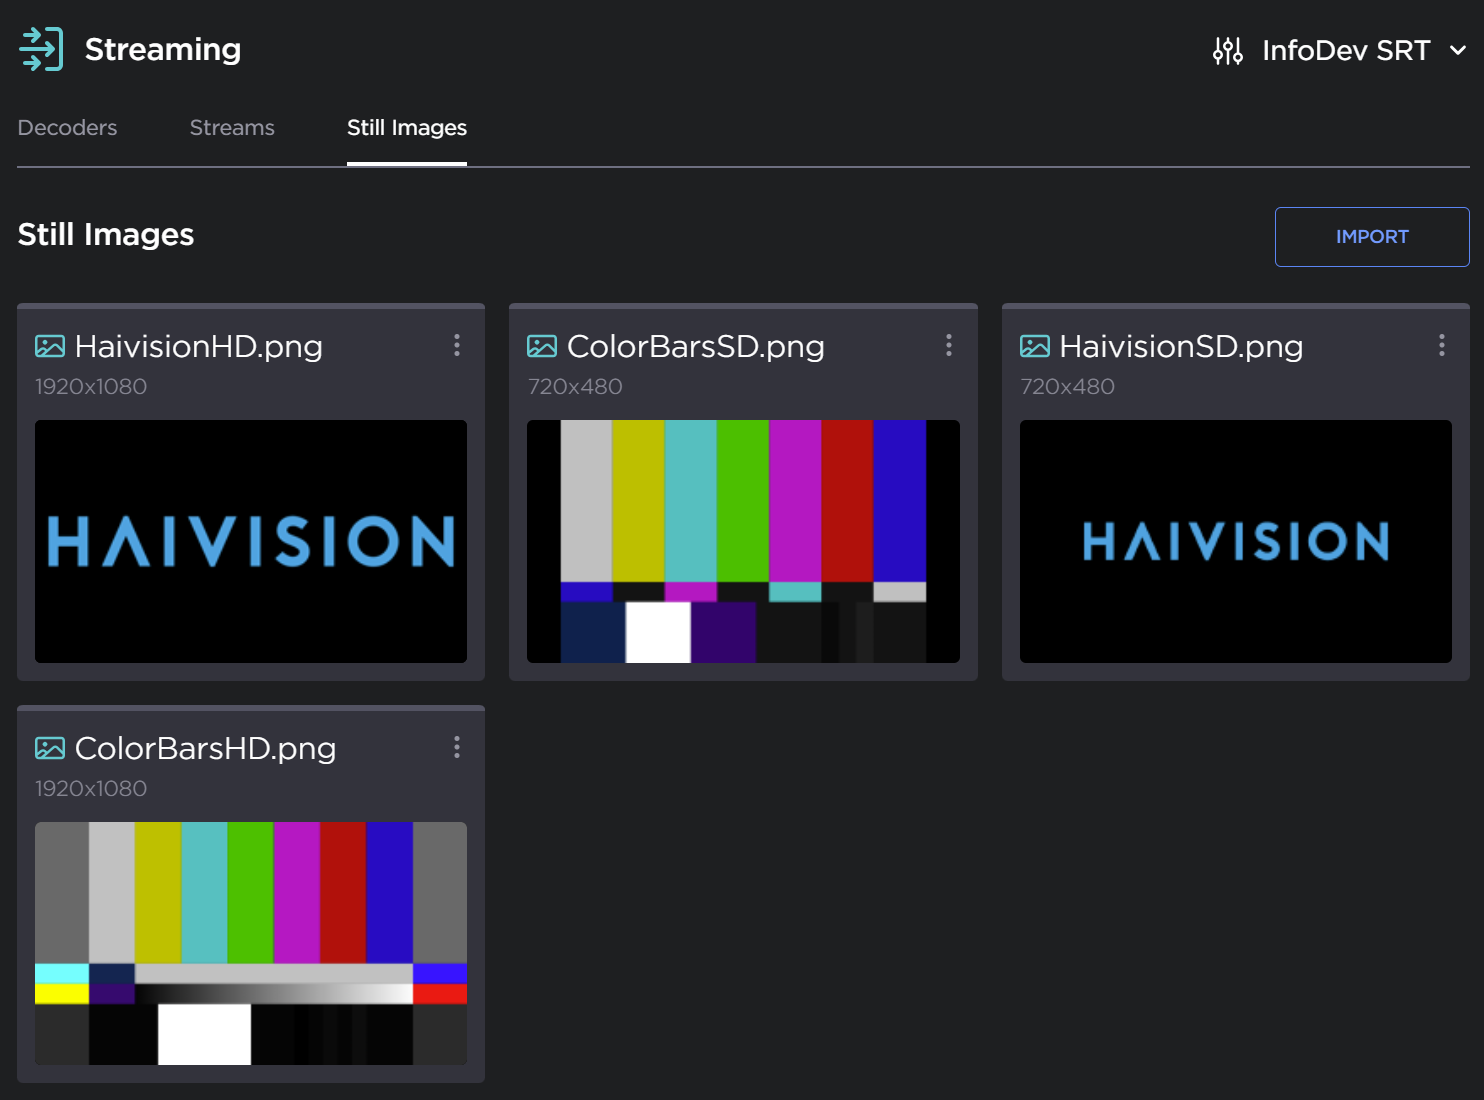This screenshot has width=1484, height=1100.
Task: Expand the InfoDev SRT dropdown chevron
Action: tap(1458, 50)
